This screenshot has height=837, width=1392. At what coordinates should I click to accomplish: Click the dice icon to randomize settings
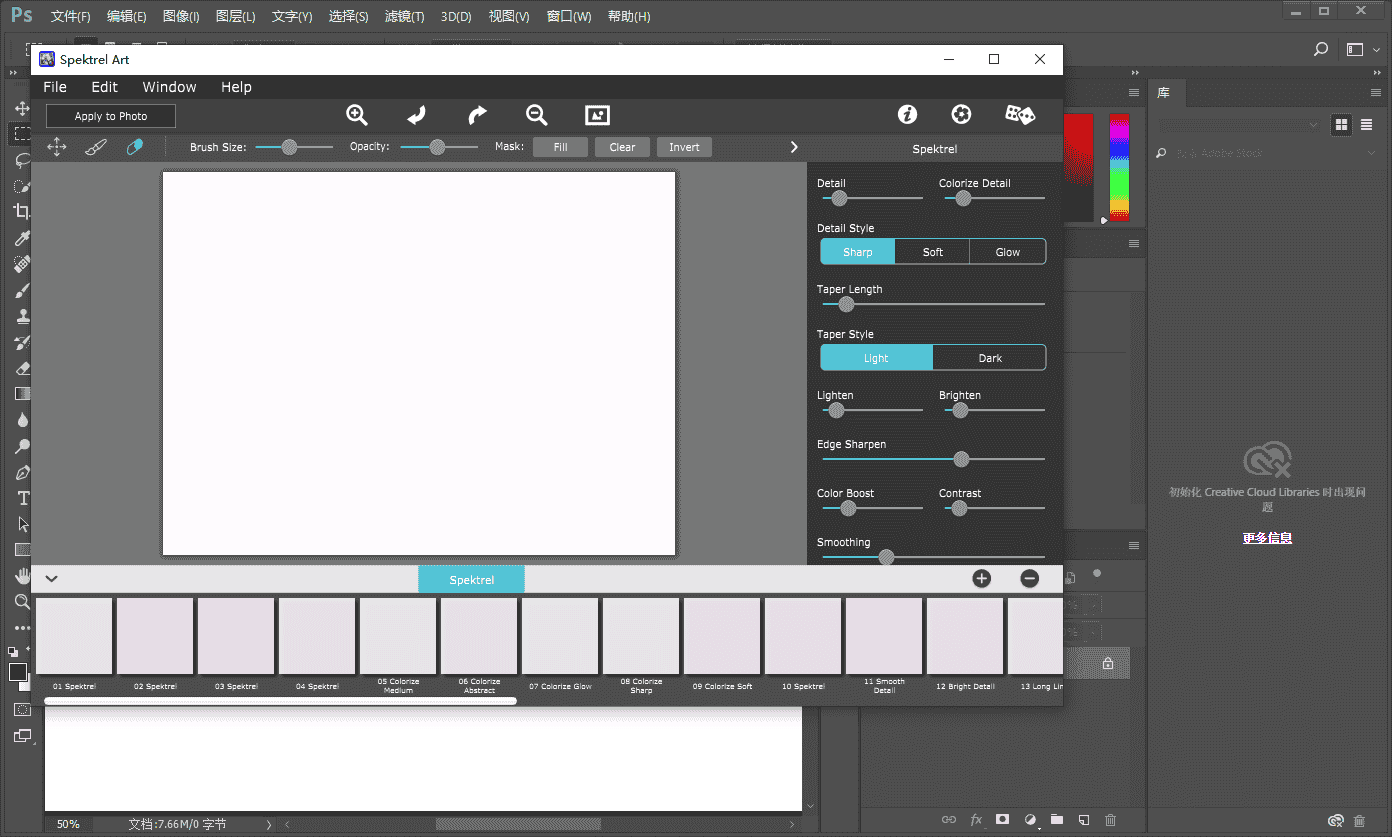(x=1019, y=114)
